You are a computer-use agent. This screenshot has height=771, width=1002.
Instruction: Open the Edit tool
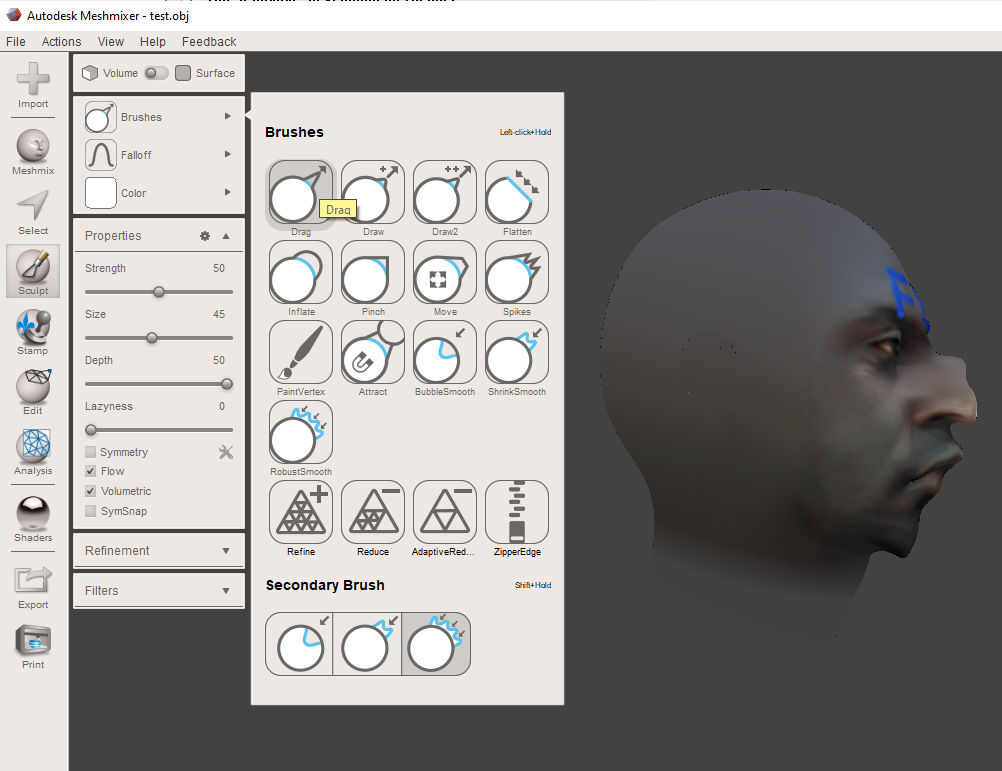(33, 392)
